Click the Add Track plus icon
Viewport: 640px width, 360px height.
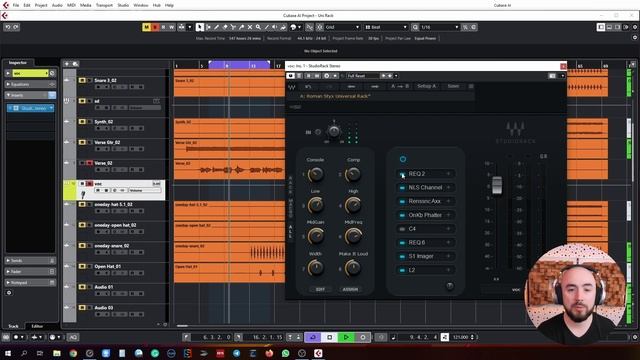point(67,64)
